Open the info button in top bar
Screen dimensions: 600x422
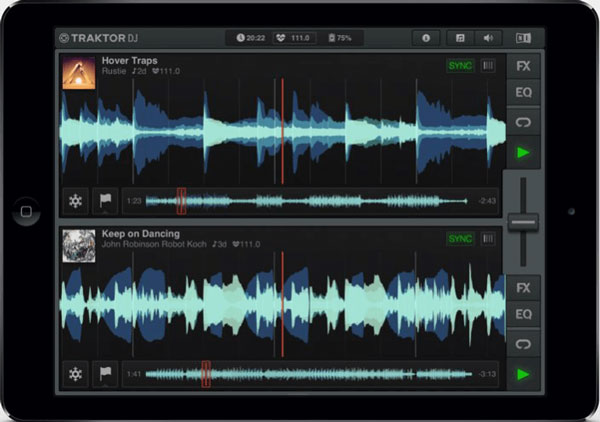point(426,38)
